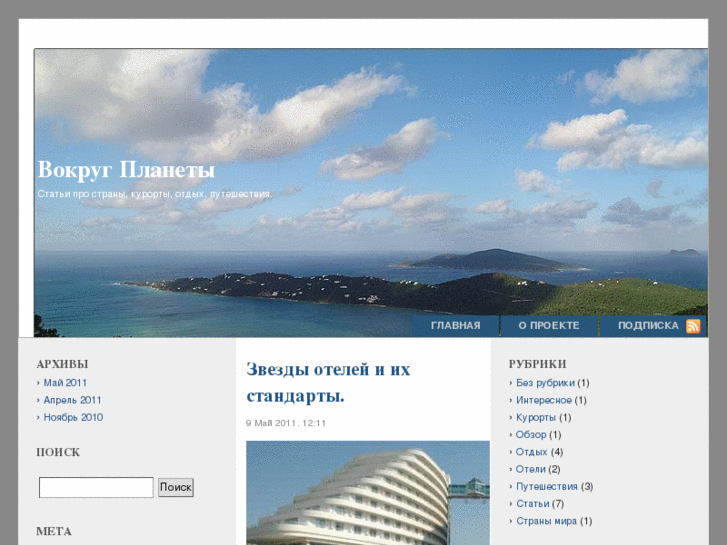This screenshot has height=545, width=727.
Task: Click the hotel building article image
Action: click(367, 493)
